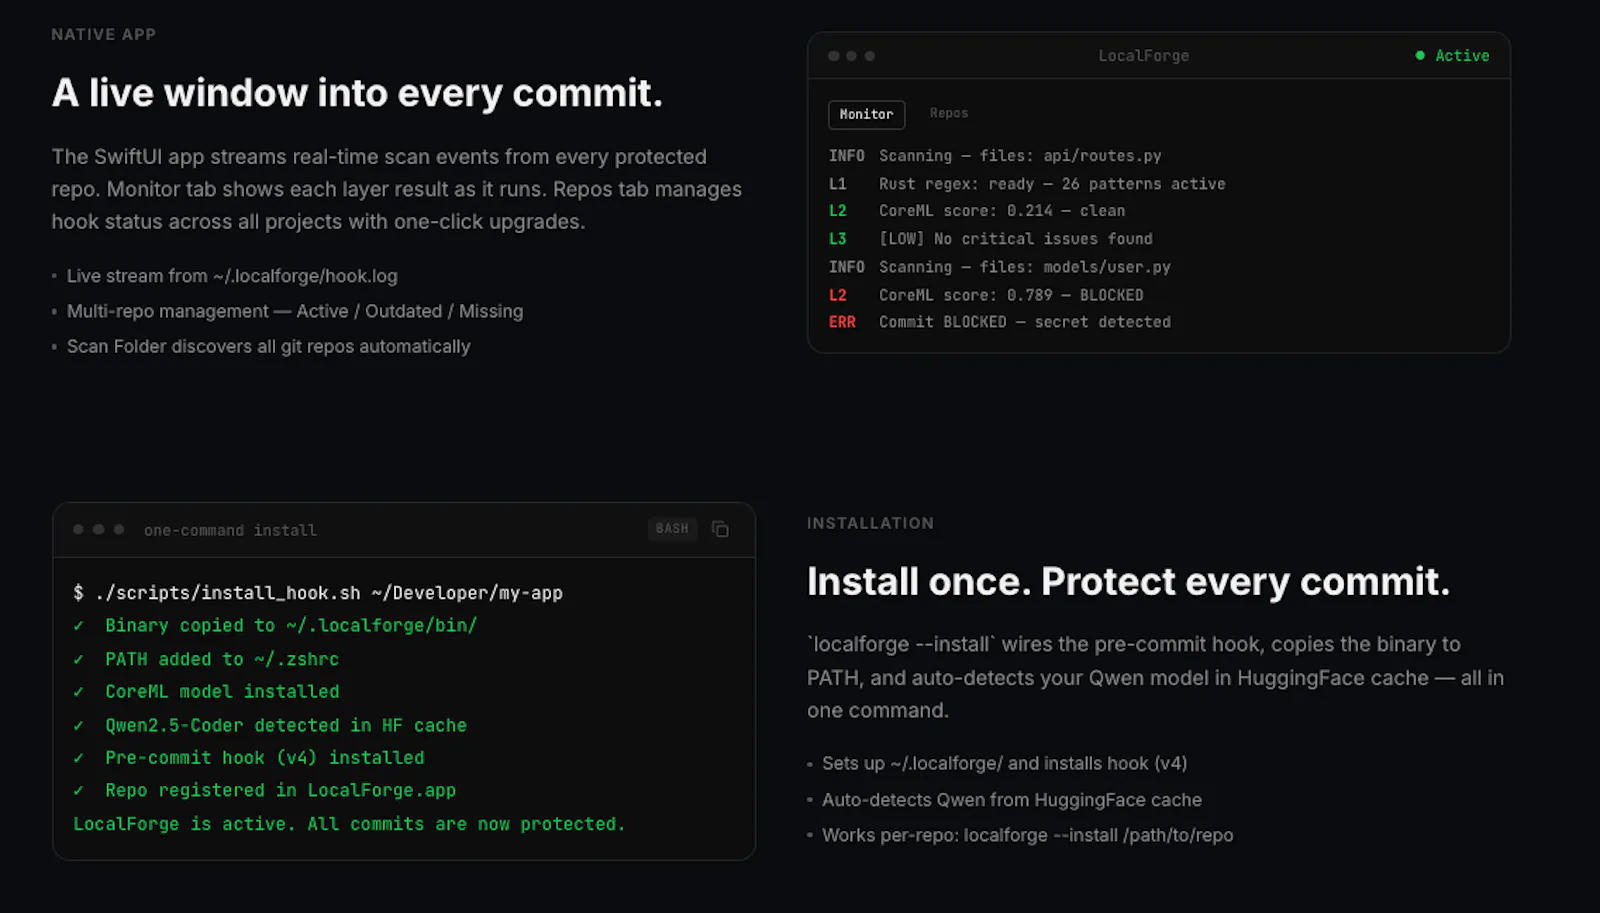Screen dimensions: 1600x913
Task: Click the green L3 log level tag
Action: 838,239
